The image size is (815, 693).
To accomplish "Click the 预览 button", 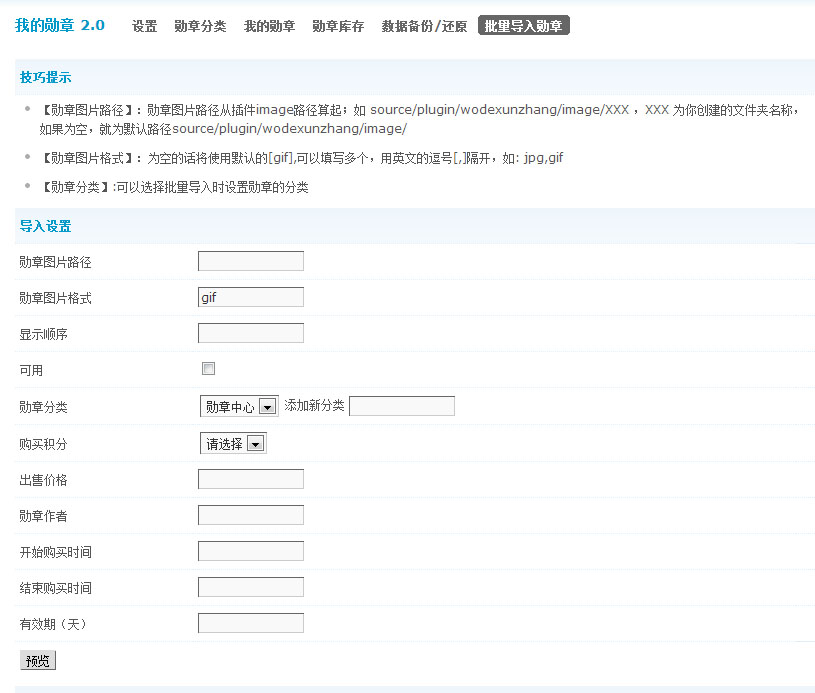I will click(x=37, y=660).
